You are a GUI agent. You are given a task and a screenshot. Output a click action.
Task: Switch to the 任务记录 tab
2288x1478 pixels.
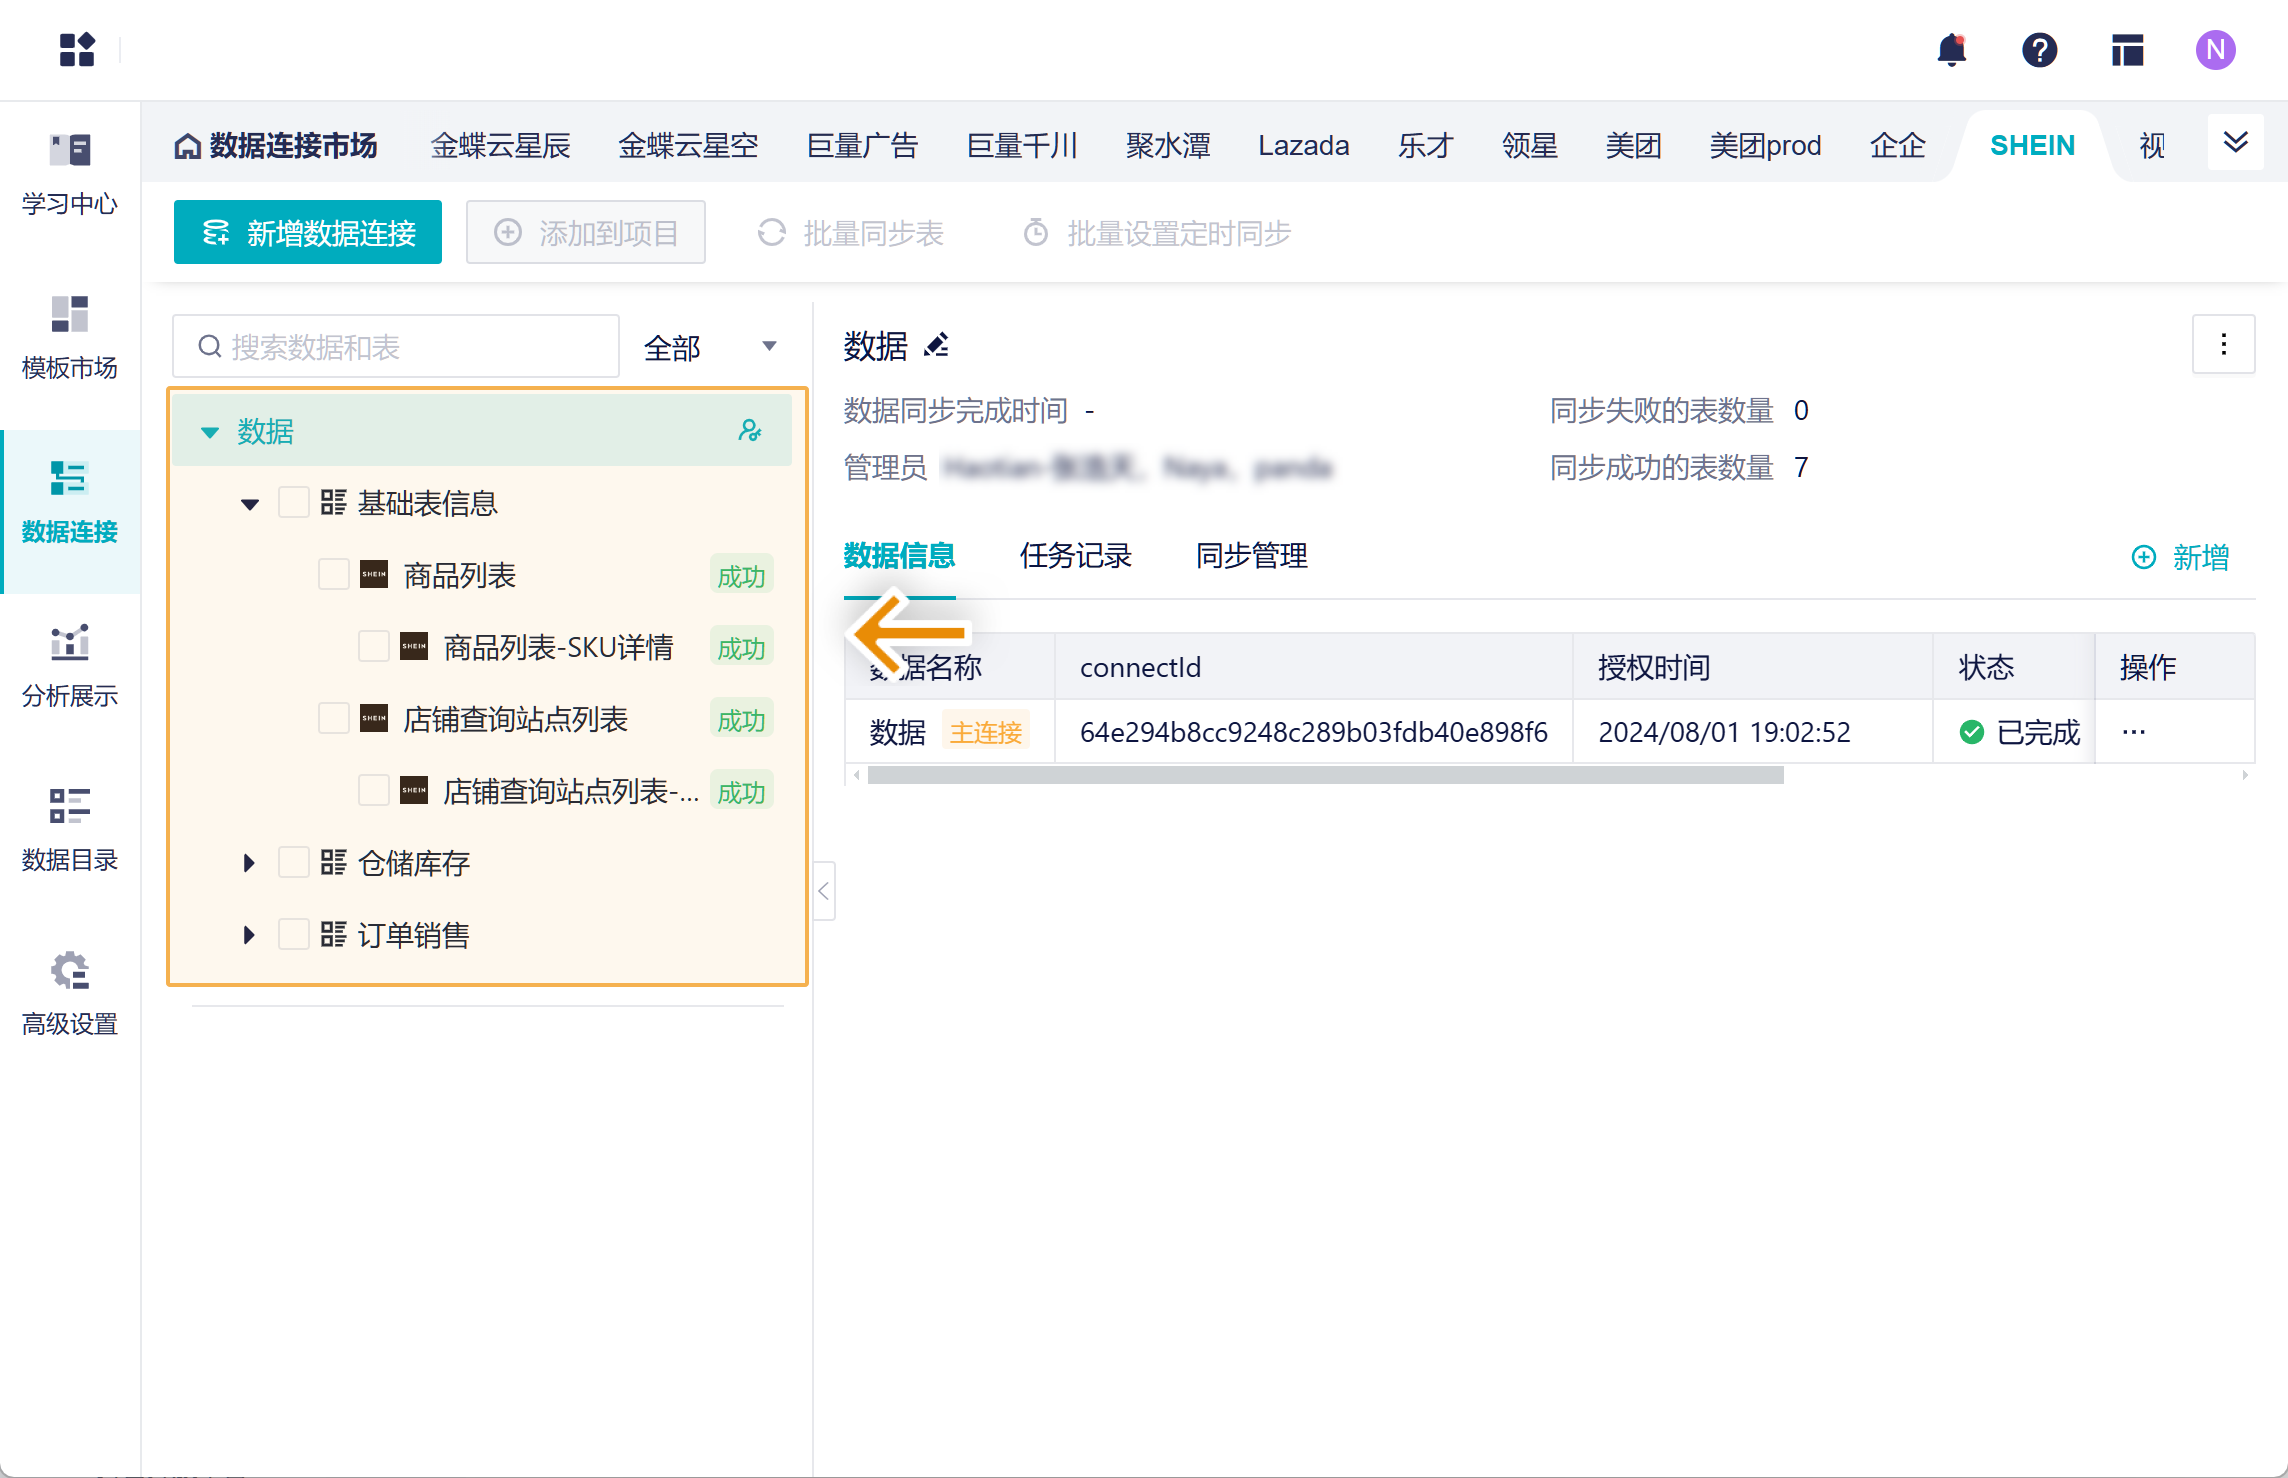[1075, 556]
